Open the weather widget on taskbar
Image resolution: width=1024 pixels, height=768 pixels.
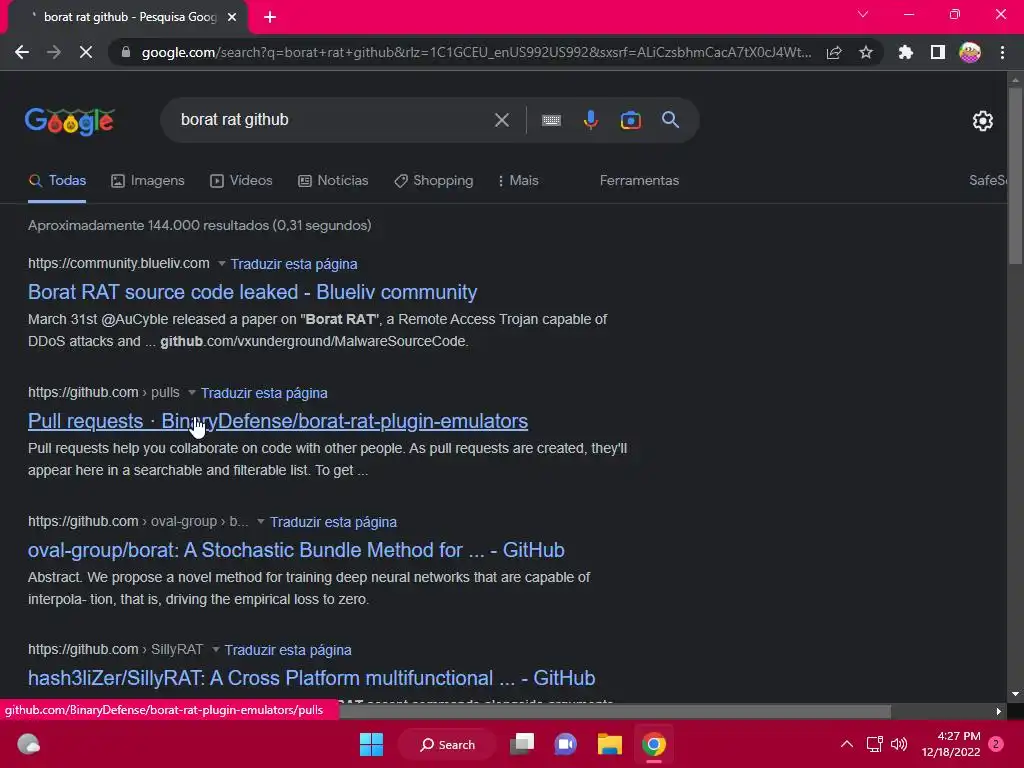pos(28,744)
